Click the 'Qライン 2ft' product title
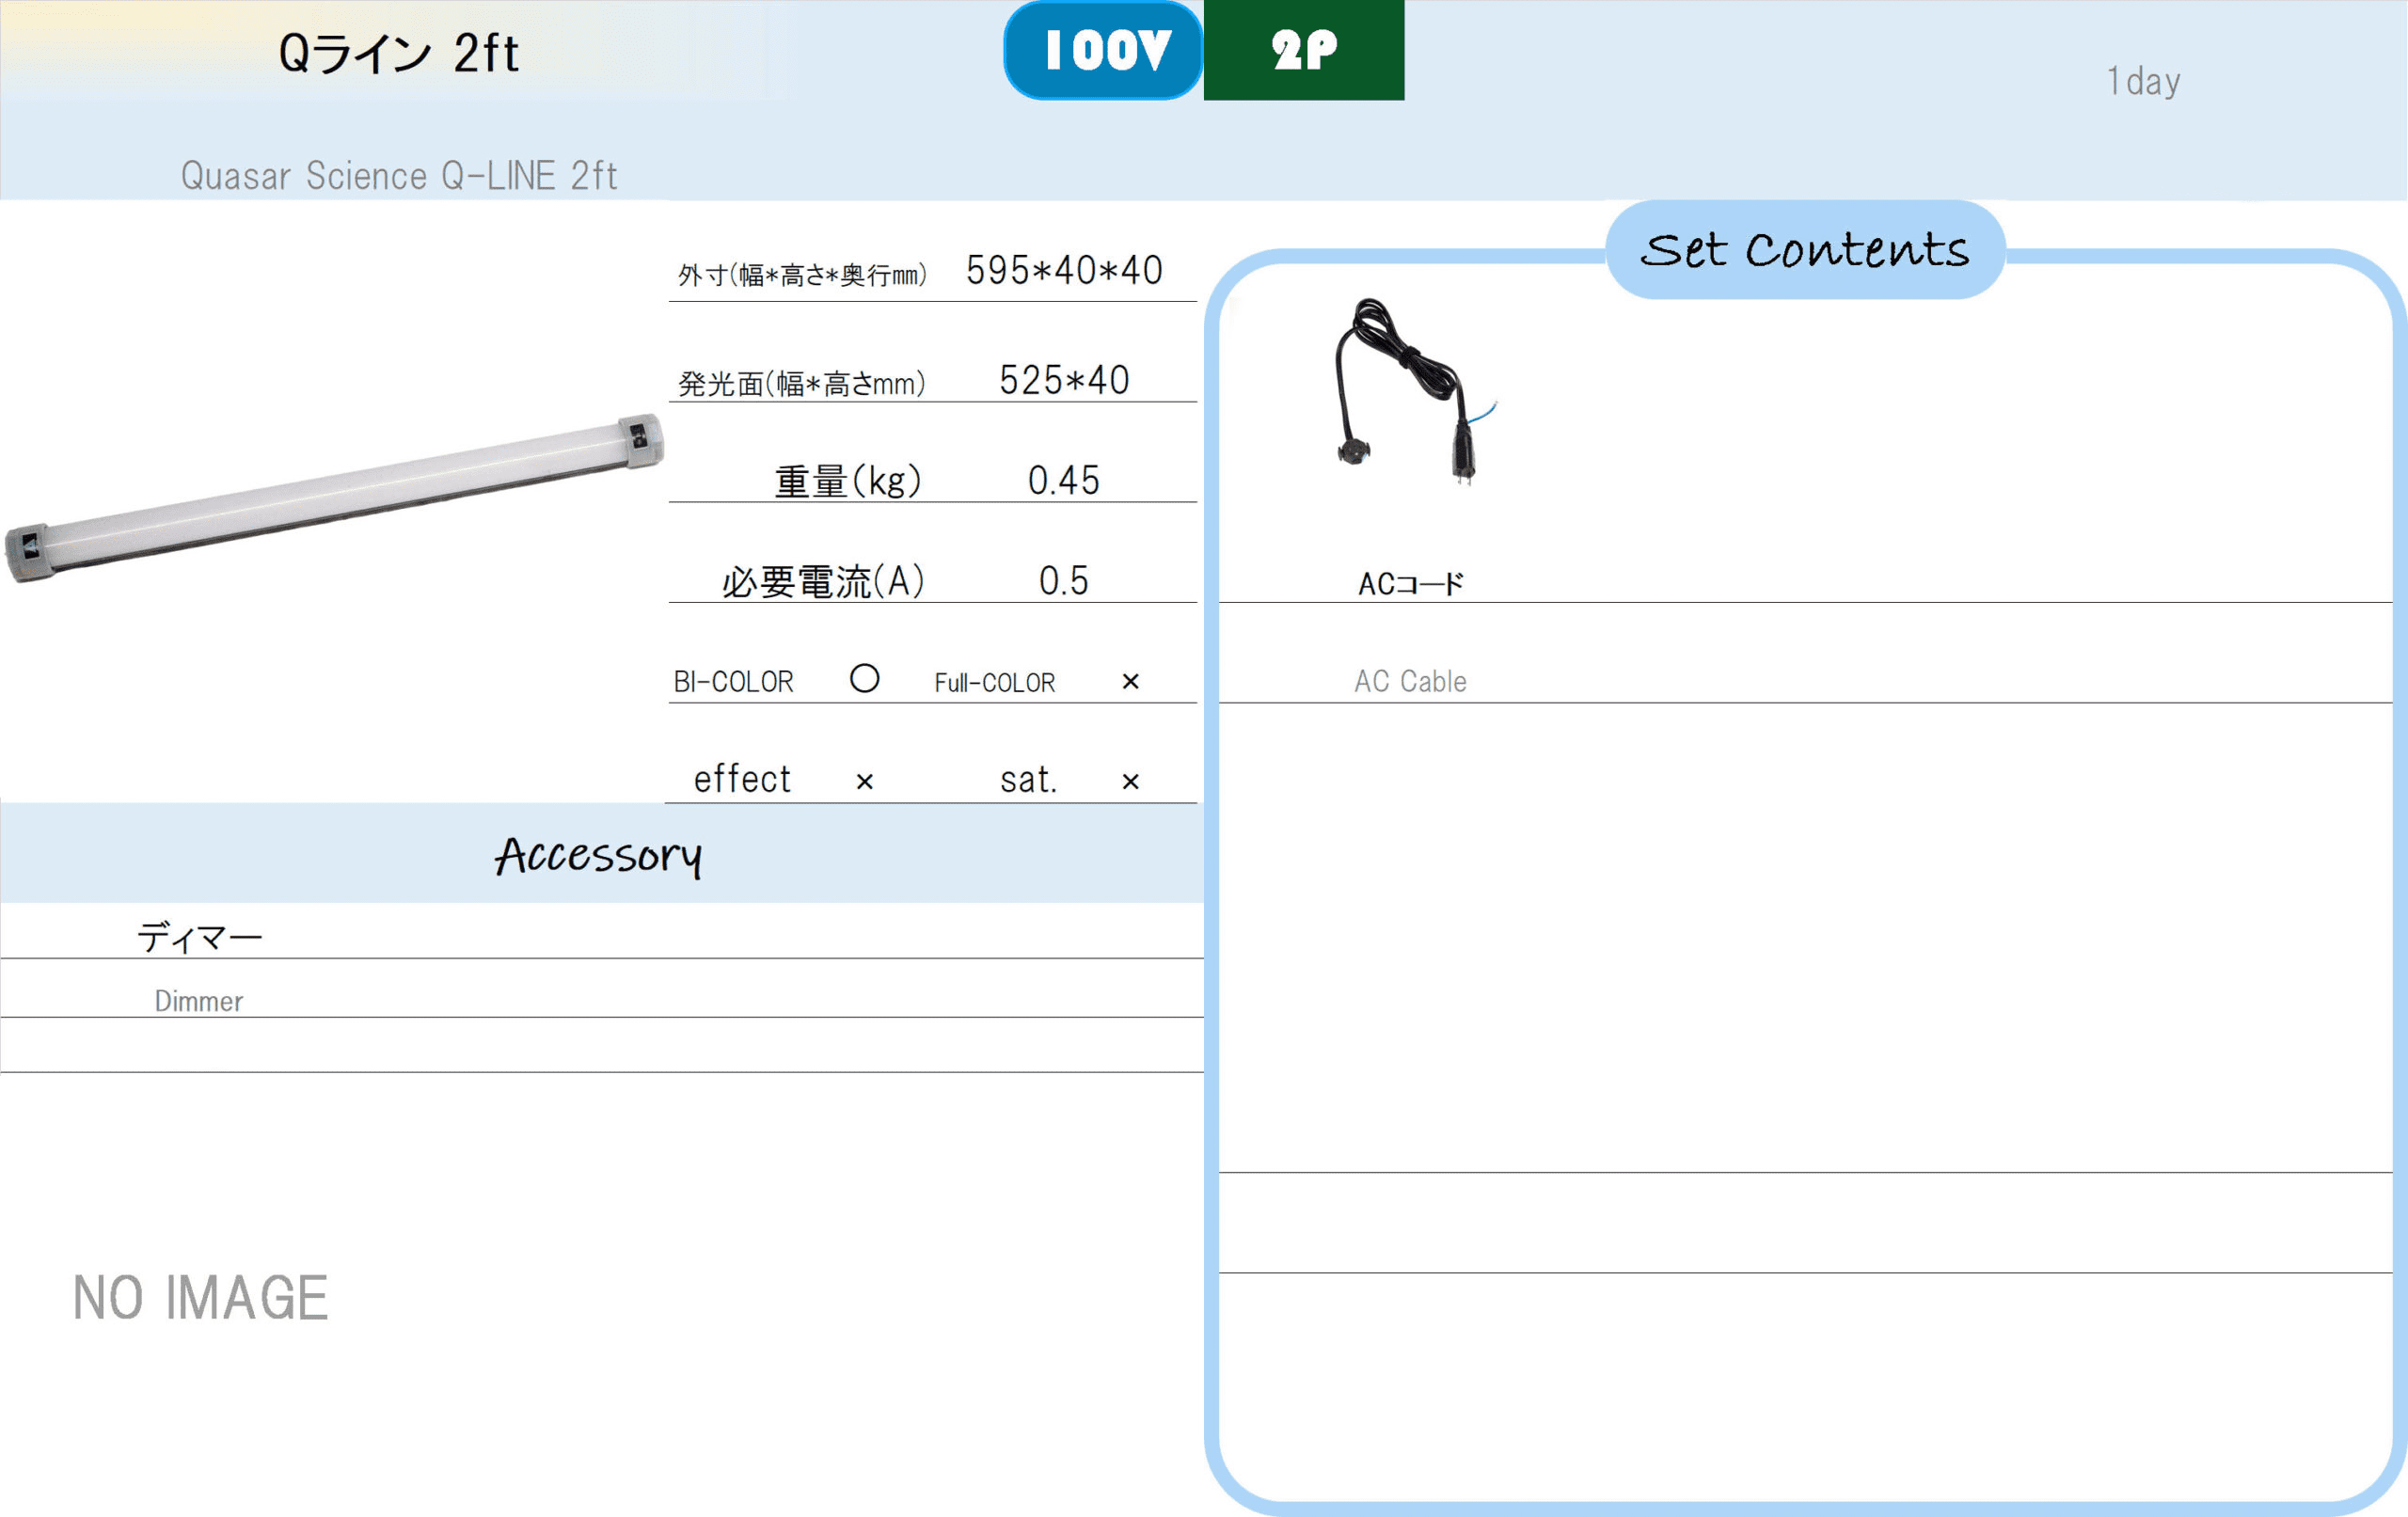This screenshot has width=2408, height=1517. click(399, 53)
